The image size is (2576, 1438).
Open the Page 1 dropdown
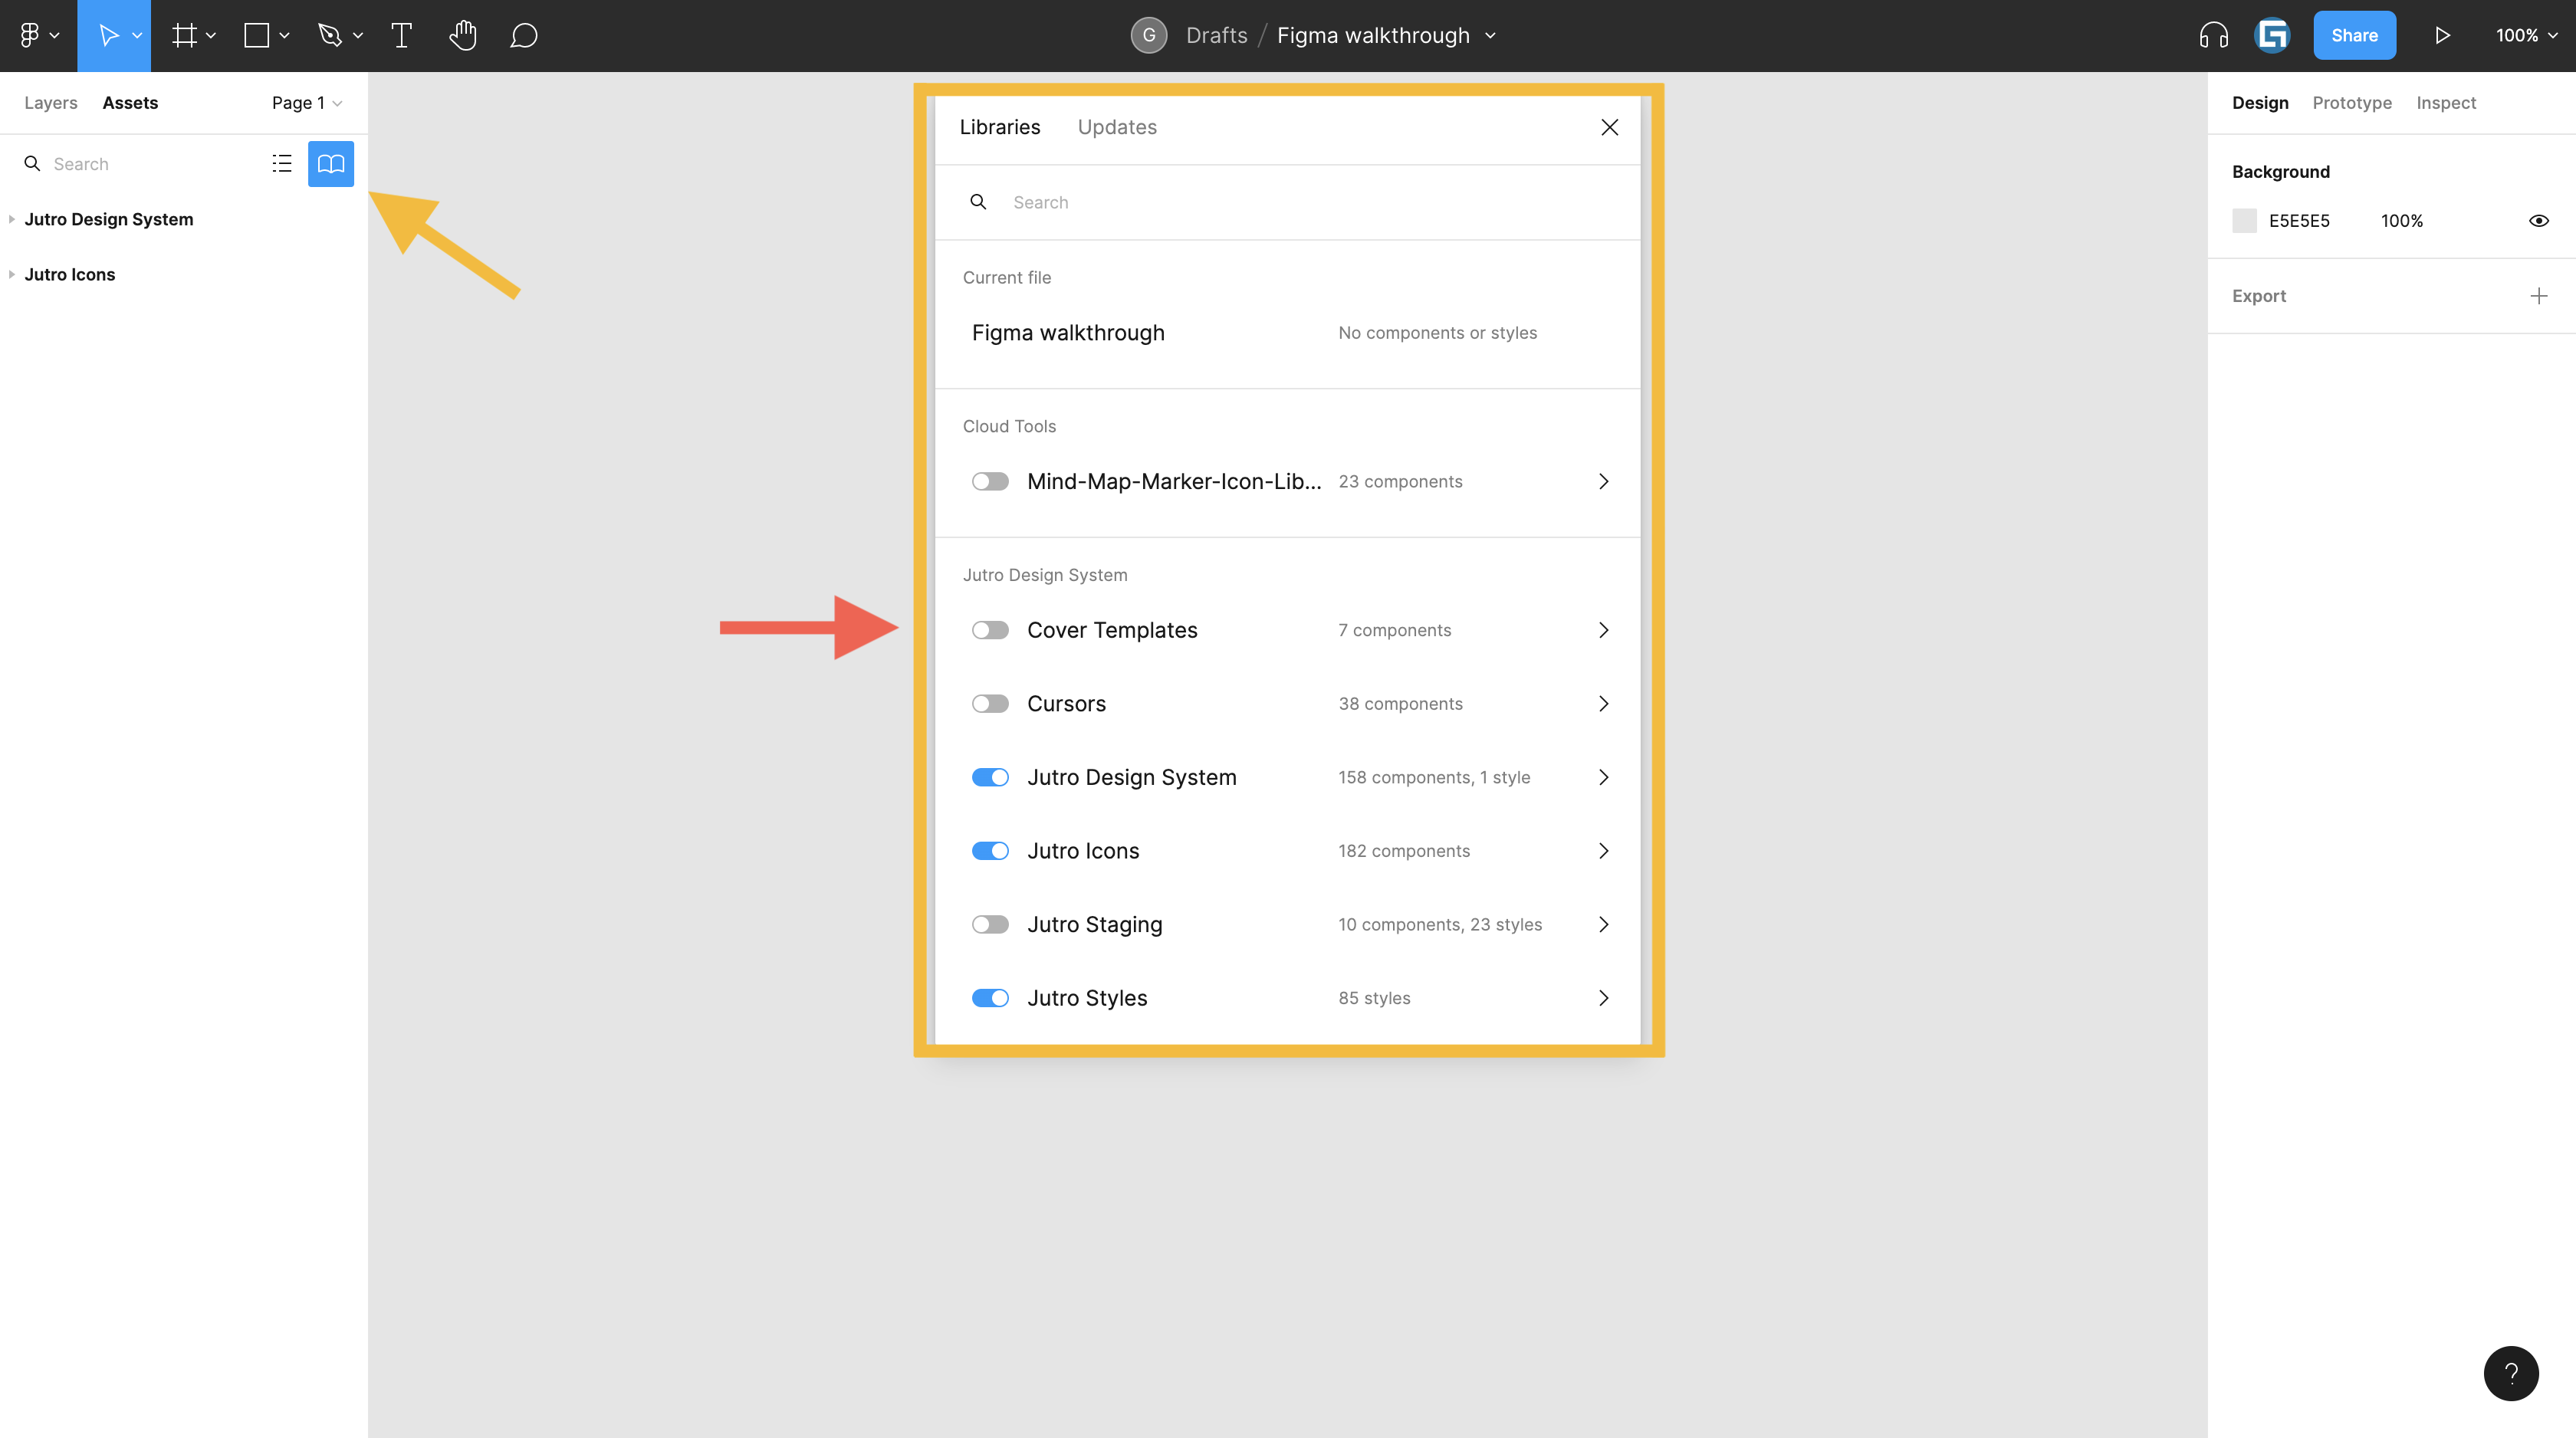(x=307, y=103)
